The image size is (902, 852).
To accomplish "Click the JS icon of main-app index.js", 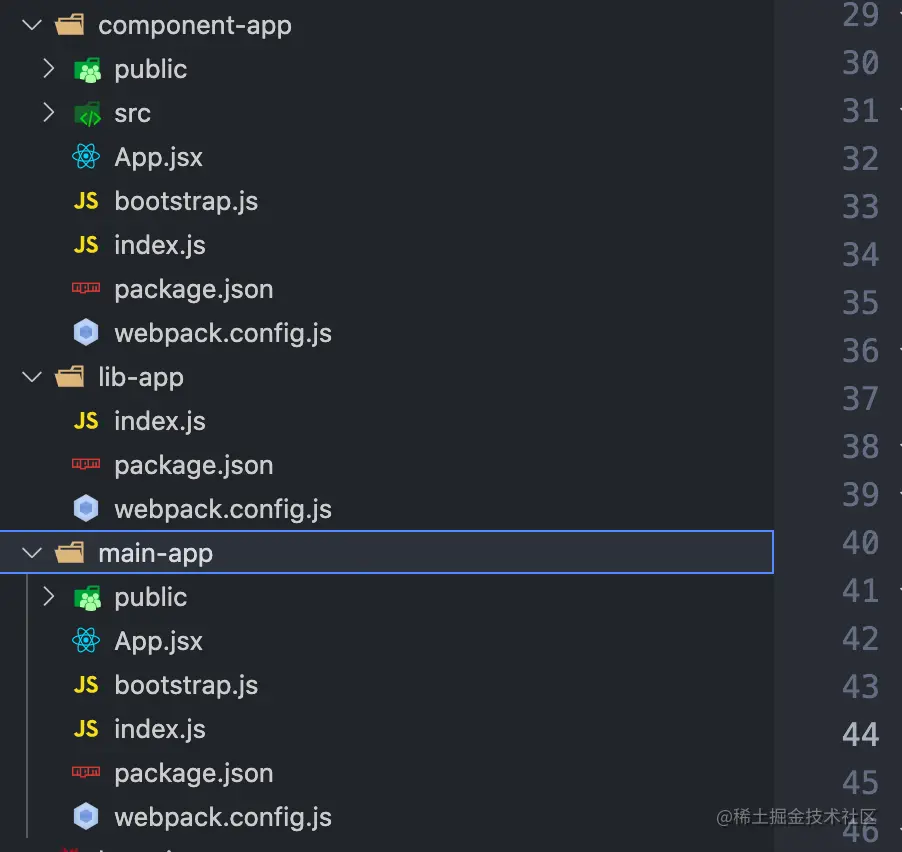I will (86, 729).
